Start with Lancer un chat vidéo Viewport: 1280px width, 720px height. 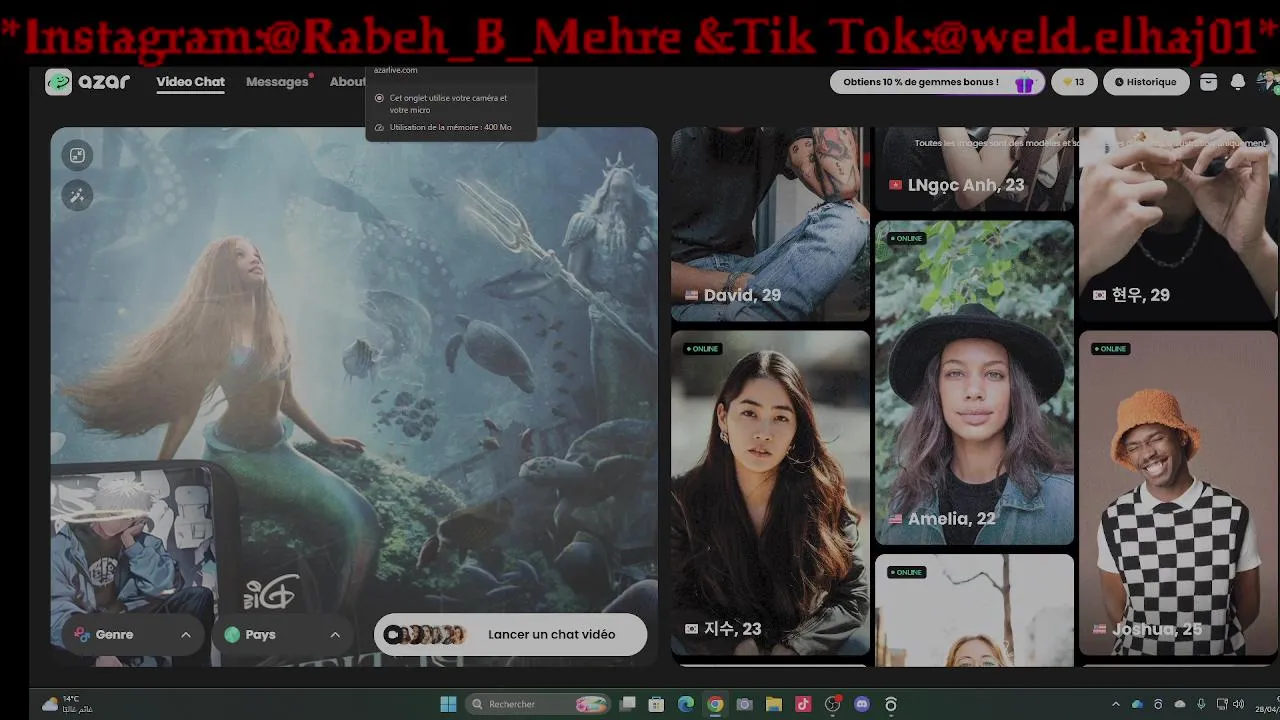(510, 635)
